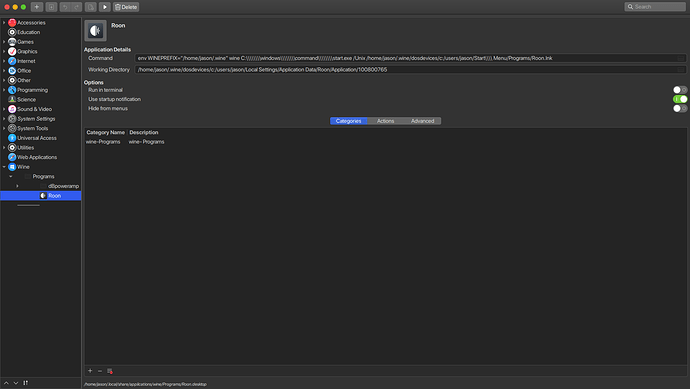This screenshot has width=690, height=389.
Task: Clear all categories with the red-dot icon
Action: point(110,371)
